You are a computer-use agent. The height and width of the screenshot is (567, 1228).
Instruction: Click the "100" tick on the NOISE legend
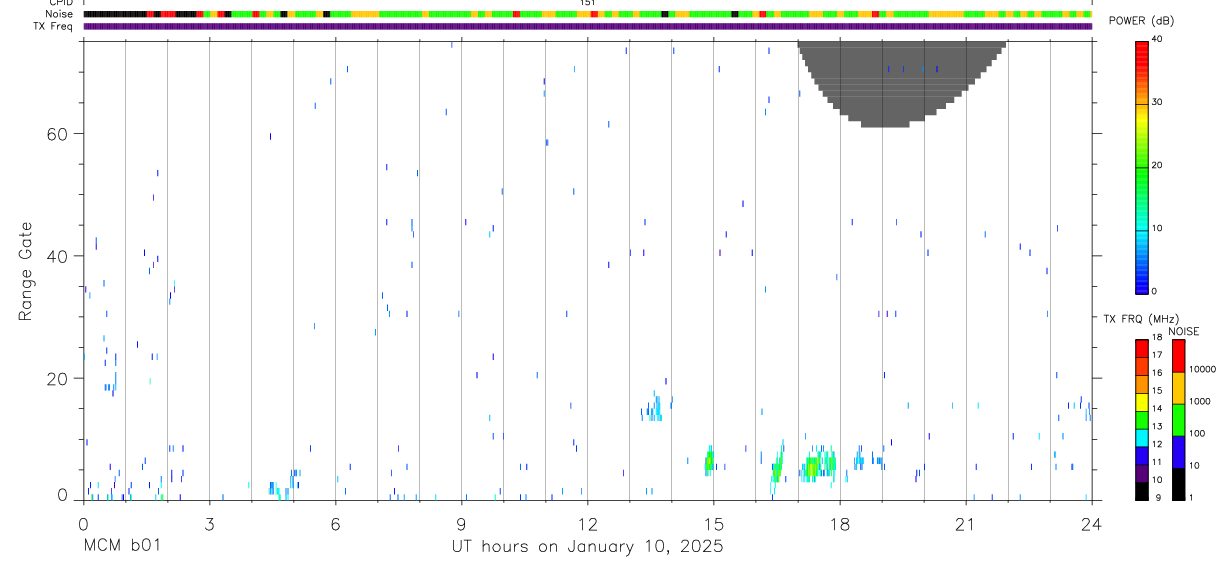pyautogui.click(x=1198, y=433)
